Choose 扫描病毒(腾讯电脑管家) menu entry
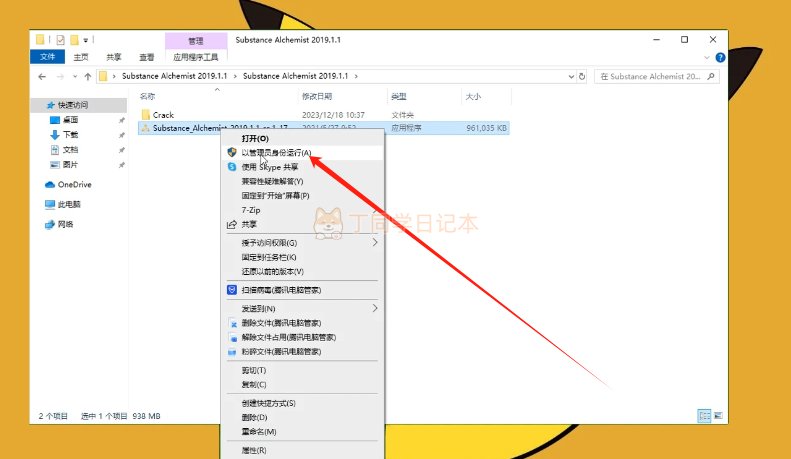The height and width of the screenshot is (459, 791). tap(303, 290)
